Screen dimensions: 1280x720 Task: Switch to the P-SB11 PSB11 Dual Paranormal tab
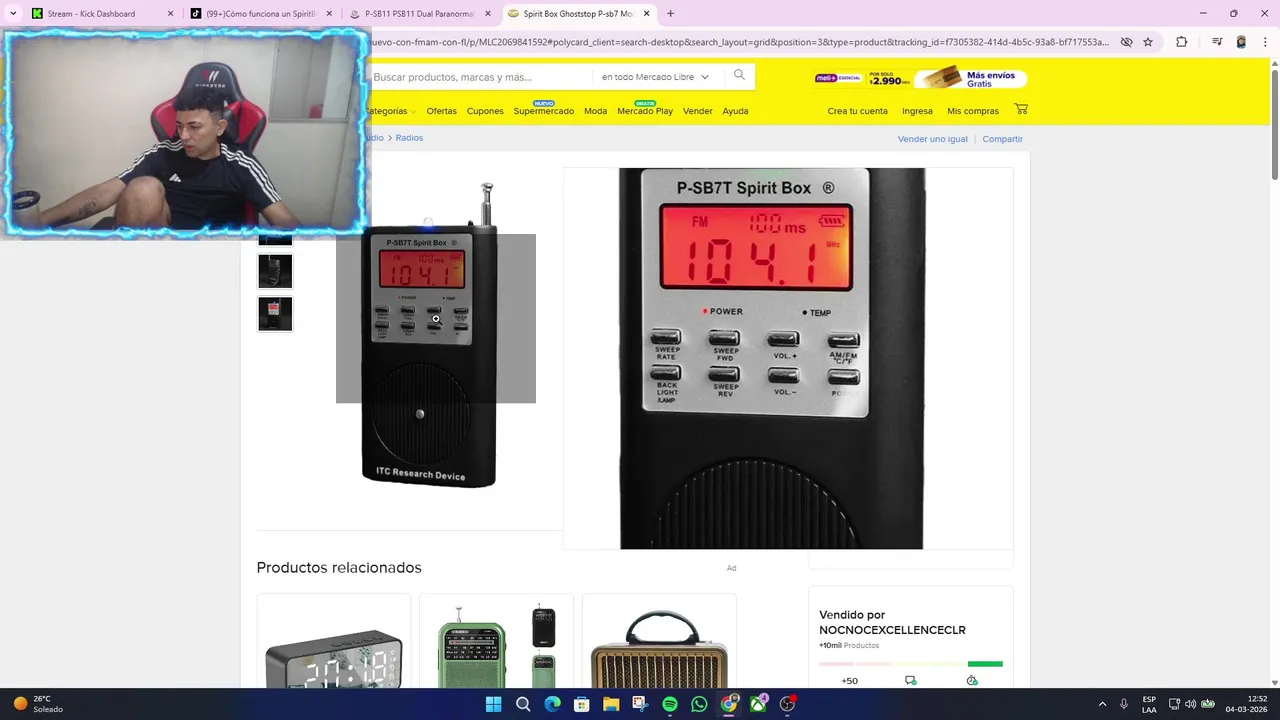[419, 14]
